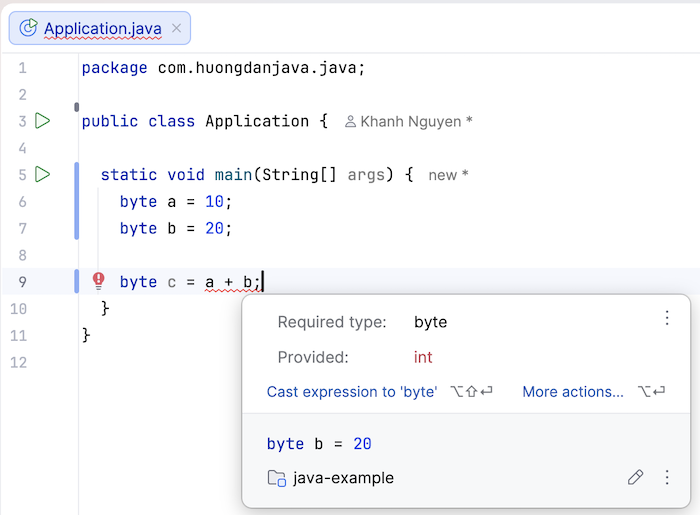Open the options menu beside Required type
The image size is (700, 515).
(x=667, y=318)
